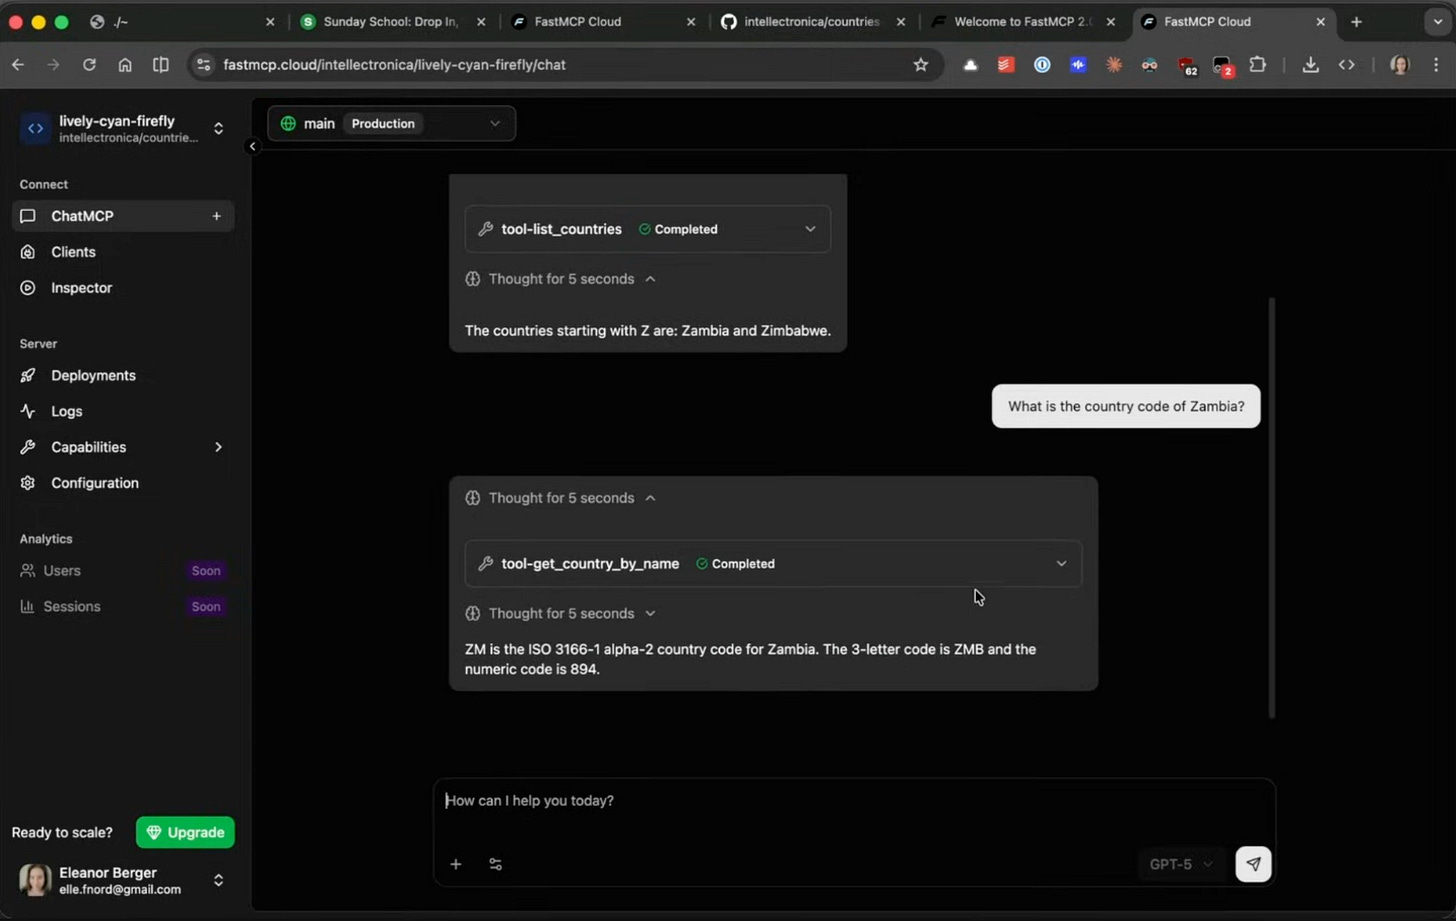Open the browser profile avatar
Viewport: 1456px width, 921px height.
click(x=1400, y=65)
